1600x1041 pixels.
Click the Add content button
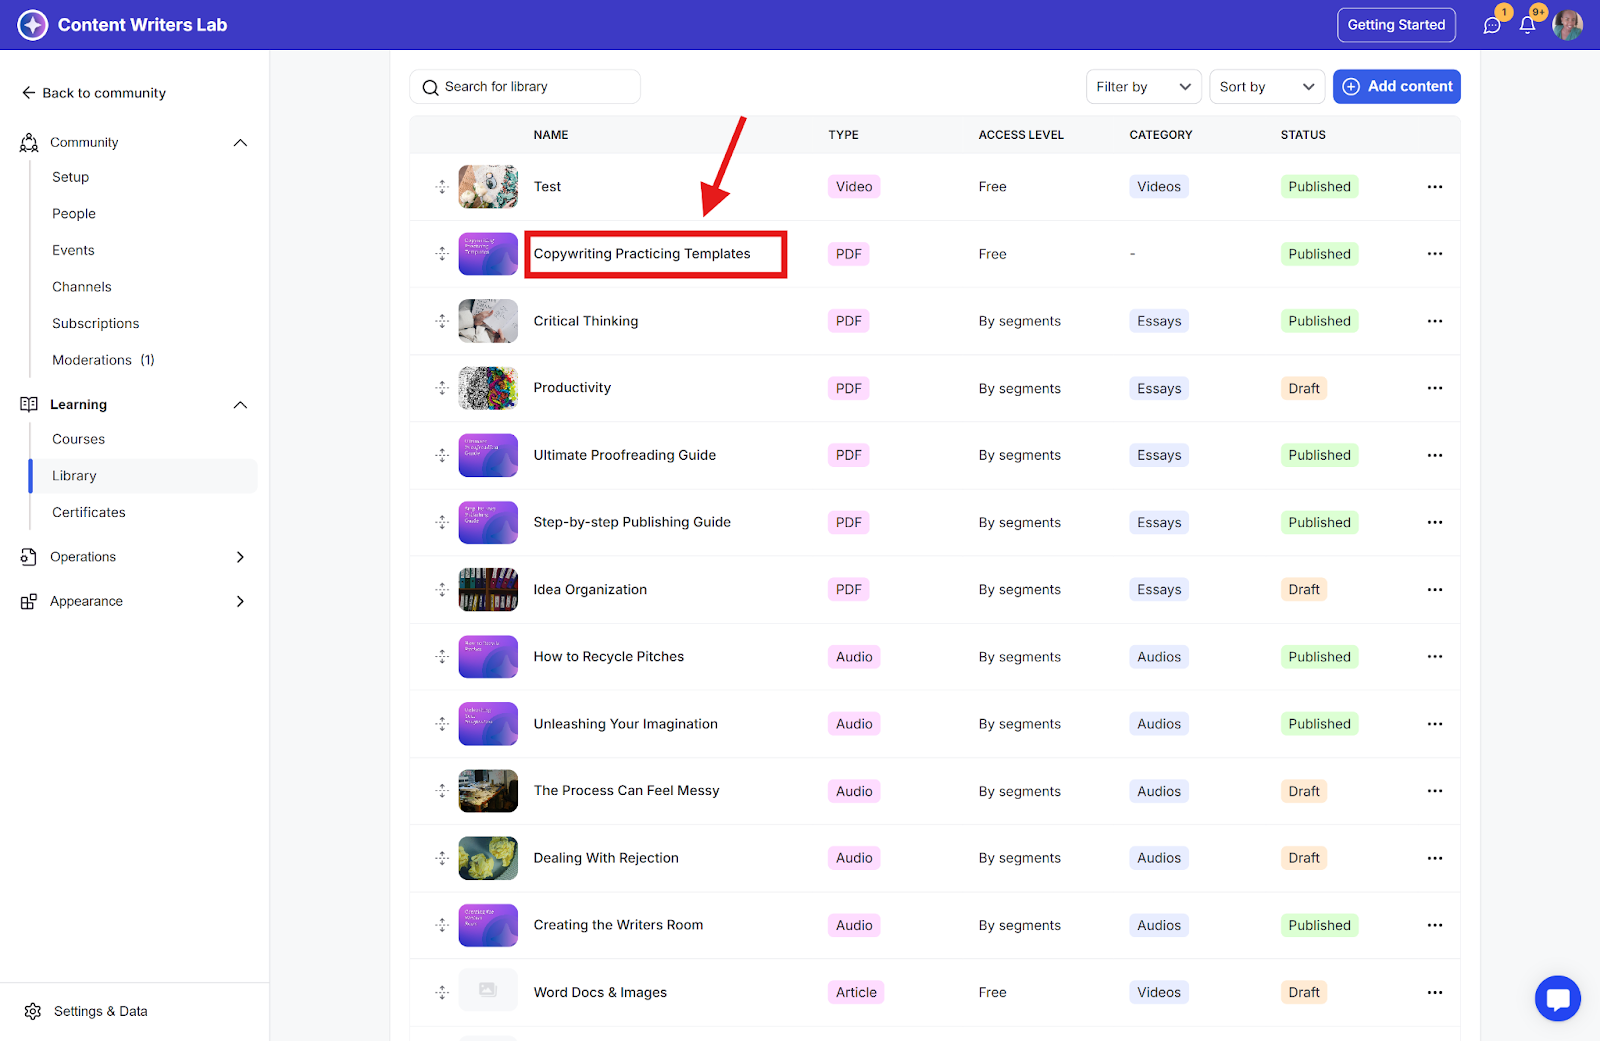1396,87
